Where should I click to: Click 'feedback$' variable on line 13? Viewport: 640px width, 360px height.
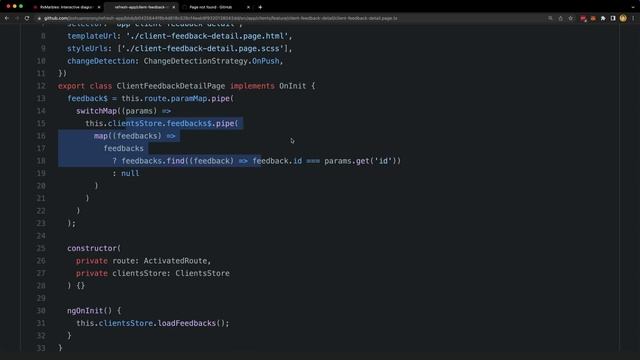88,98
